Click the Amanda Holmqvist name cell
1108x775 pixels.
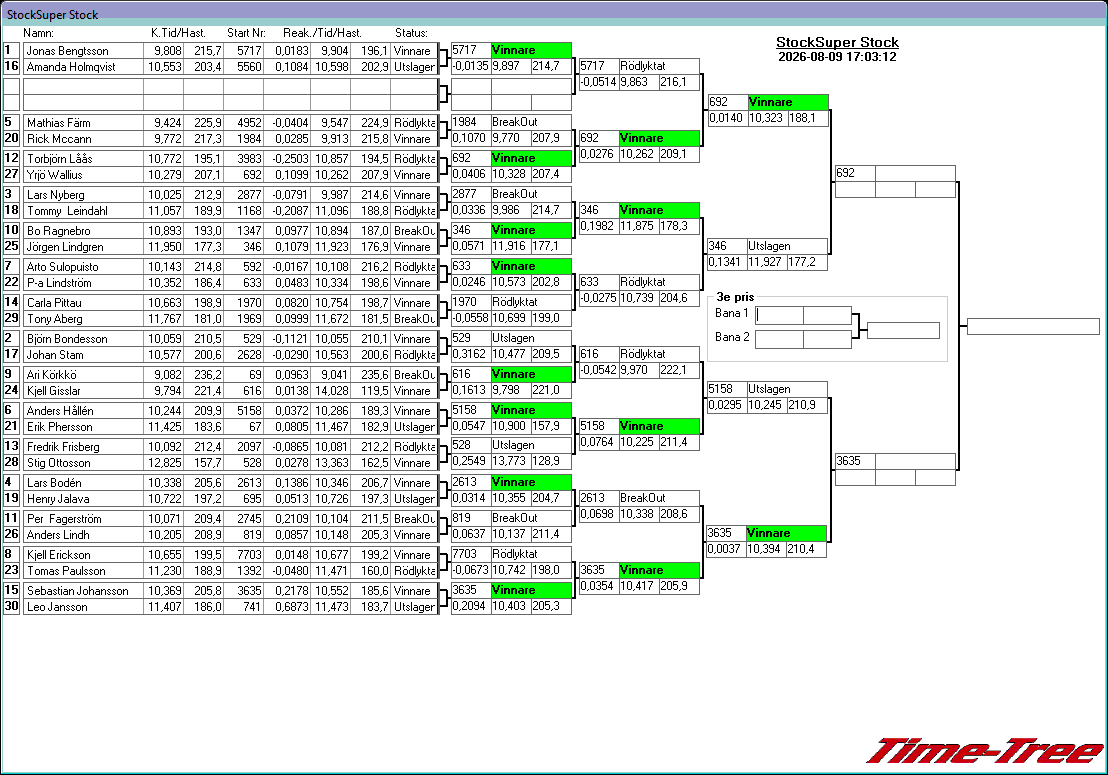pyautogui.click(x=83, y=67)
